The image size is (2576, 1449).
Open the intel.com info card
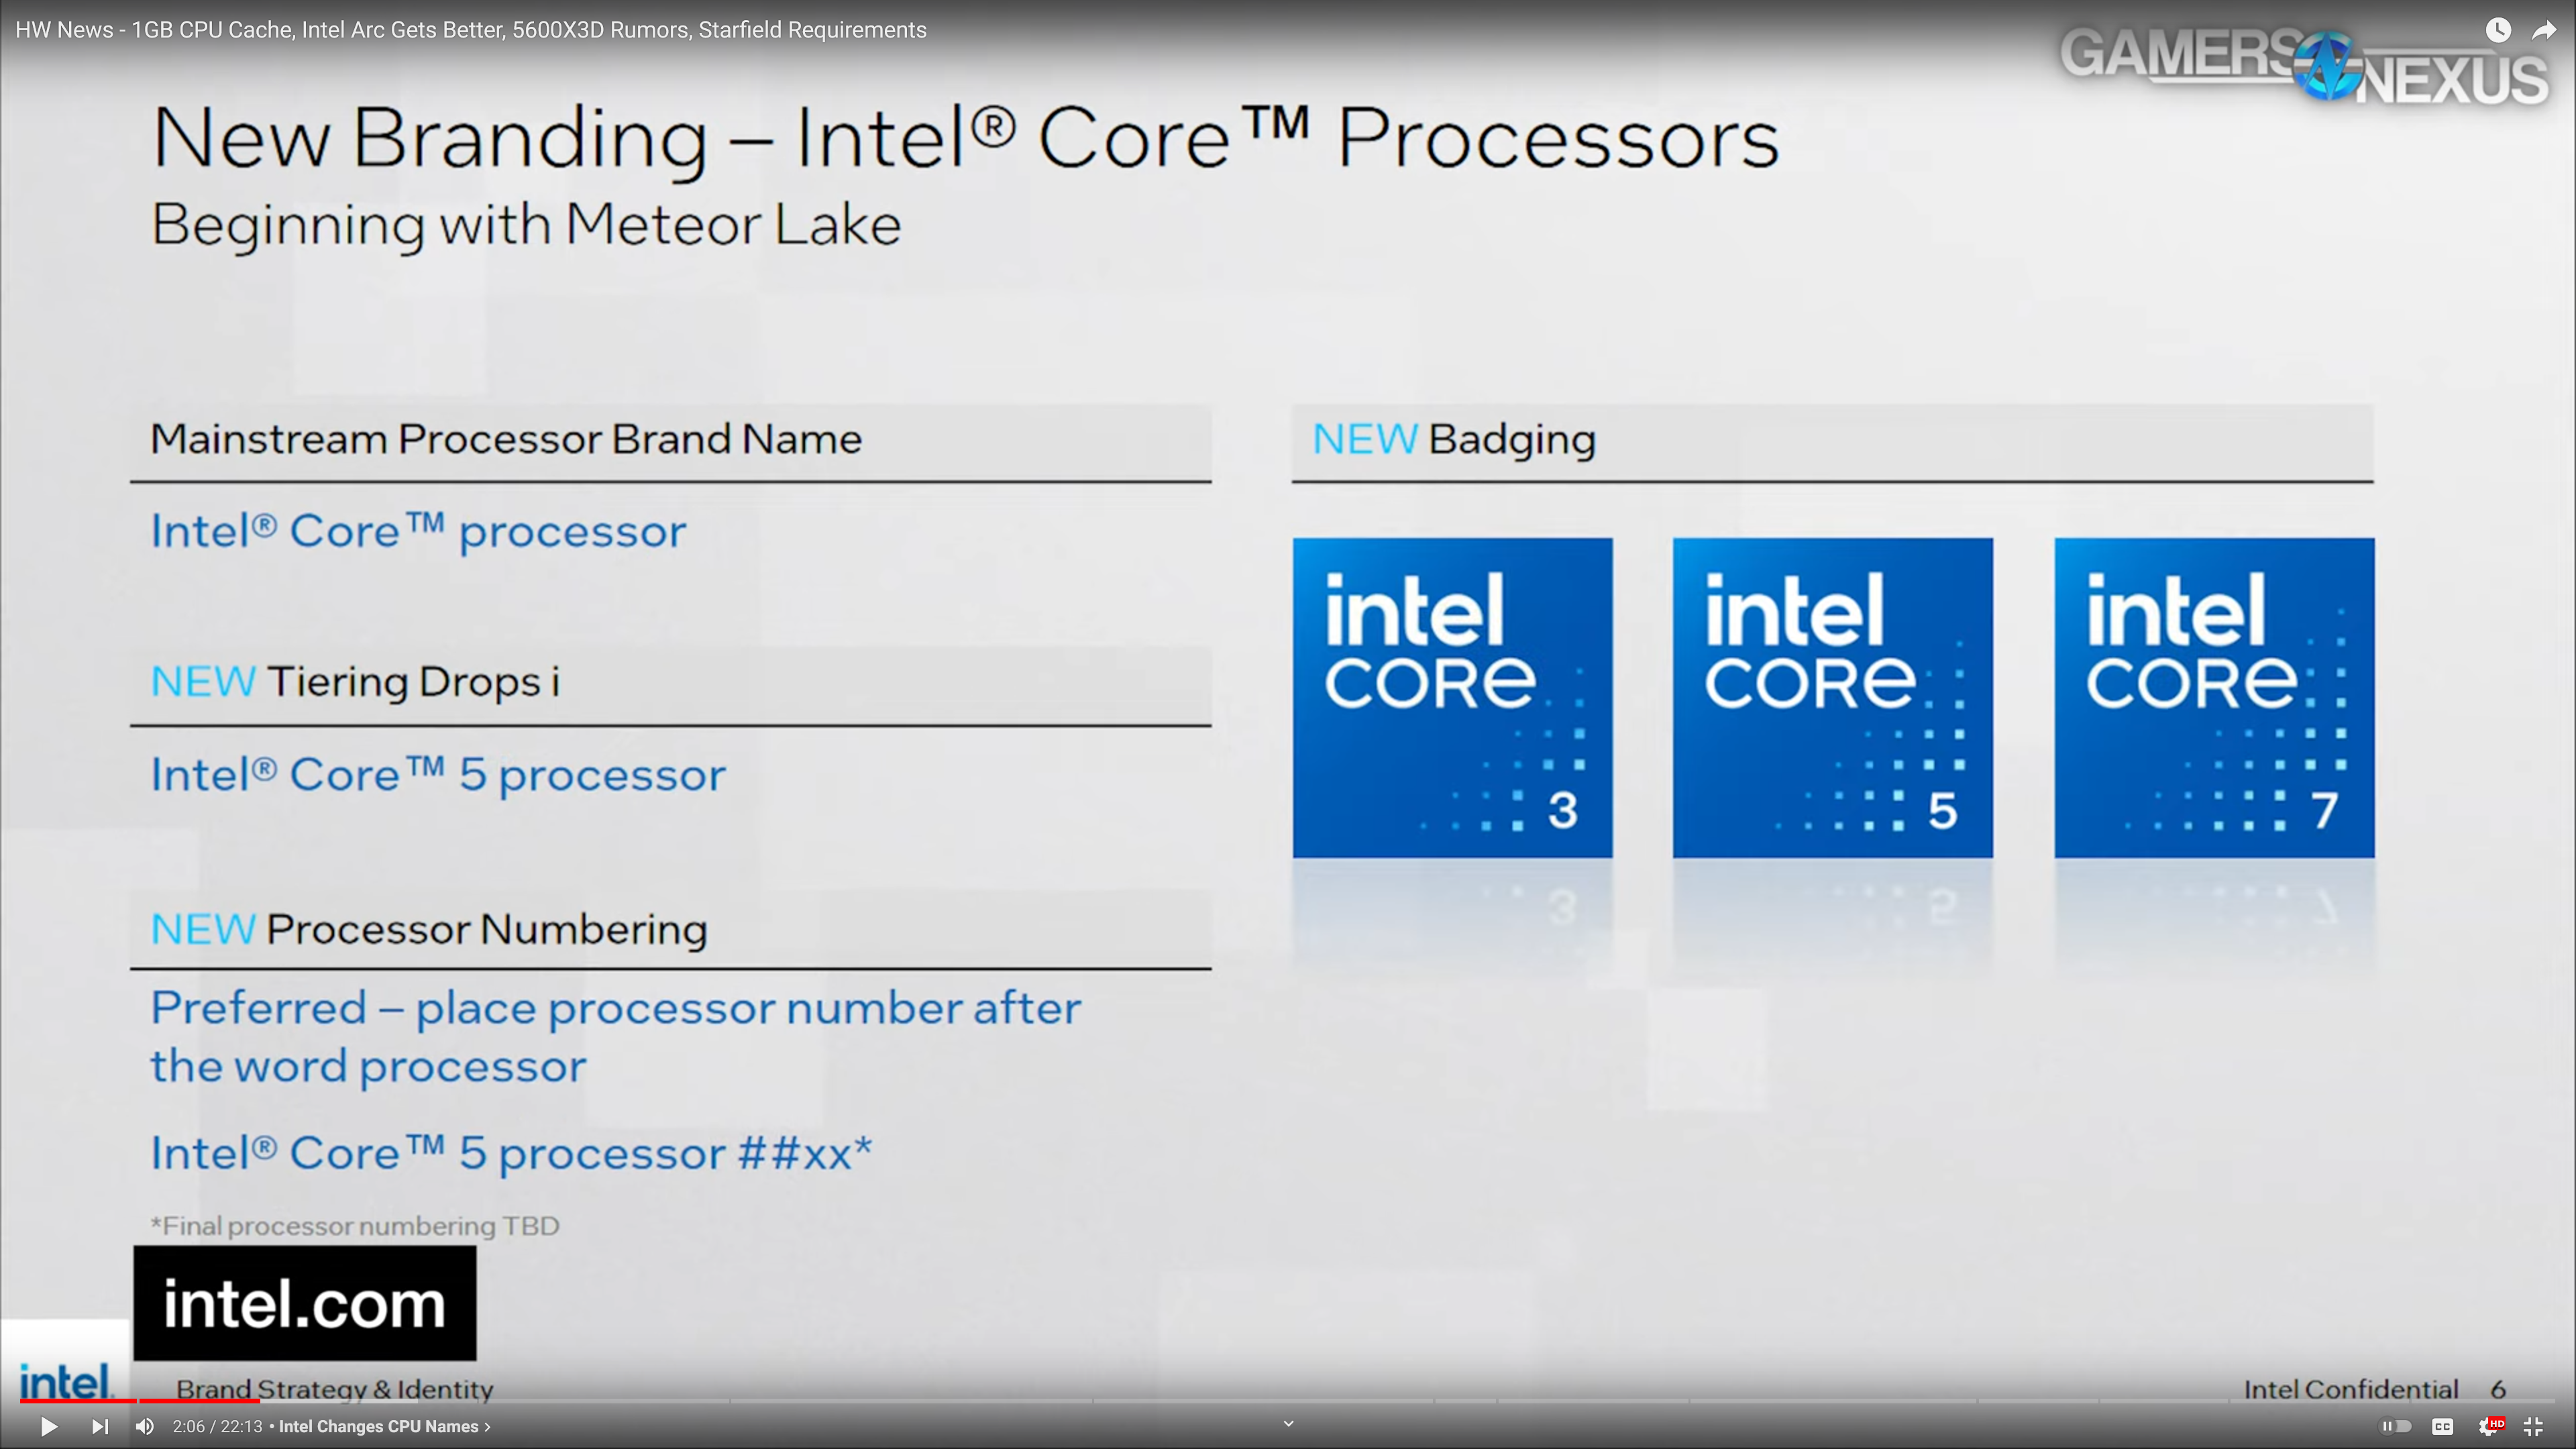tap(305, 1302)
